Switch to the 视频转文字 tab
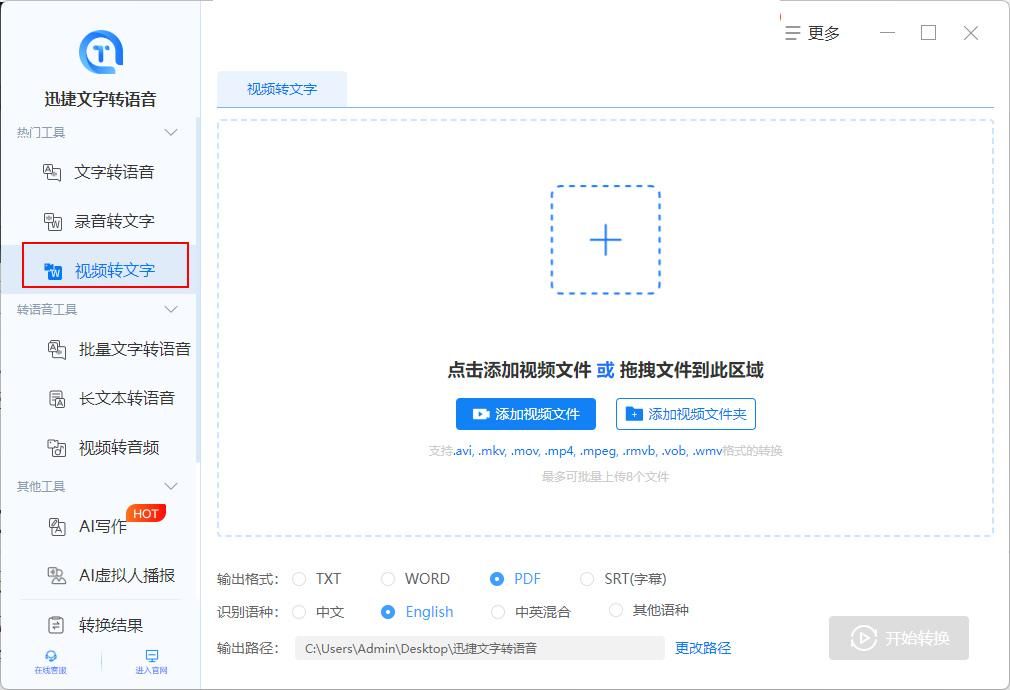 point(282,89)
